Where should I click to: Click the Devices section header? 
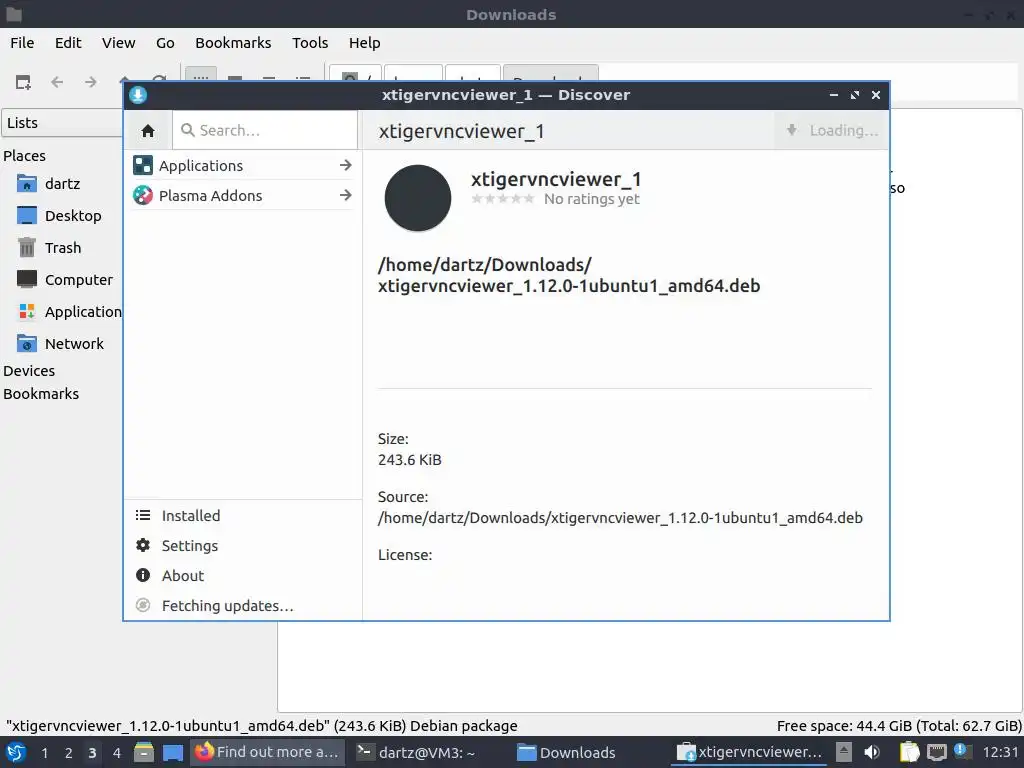[x=29, y=371]
